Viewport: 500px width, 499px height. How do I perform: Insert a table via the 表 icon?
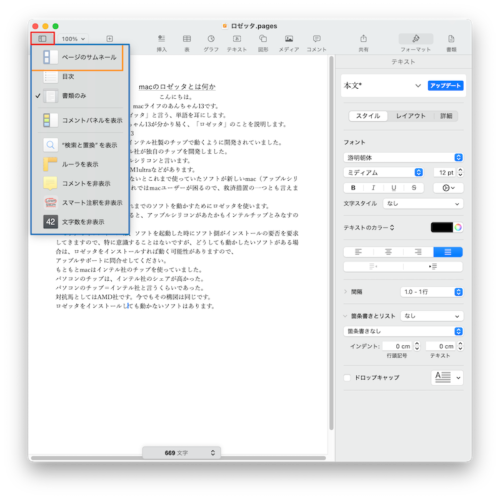pos(187,43)
